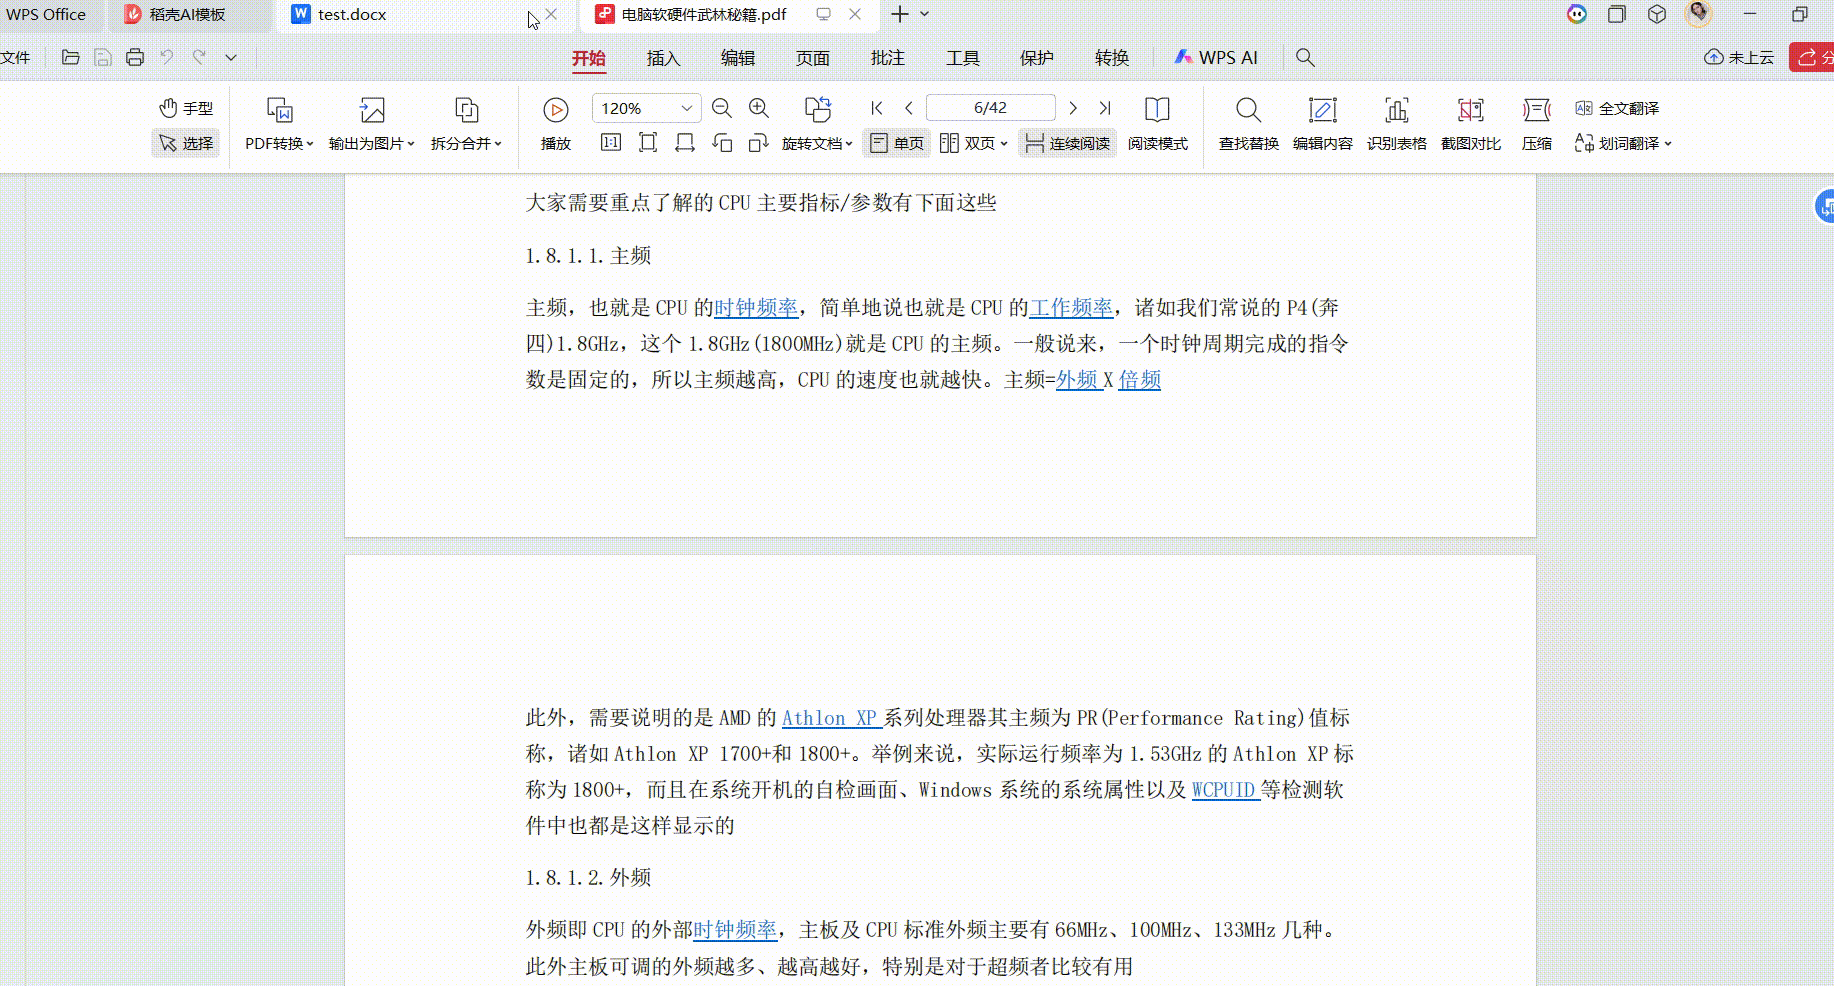Open 查找替换 find and replace
Screen dimensions: 1834x986
1248,123
